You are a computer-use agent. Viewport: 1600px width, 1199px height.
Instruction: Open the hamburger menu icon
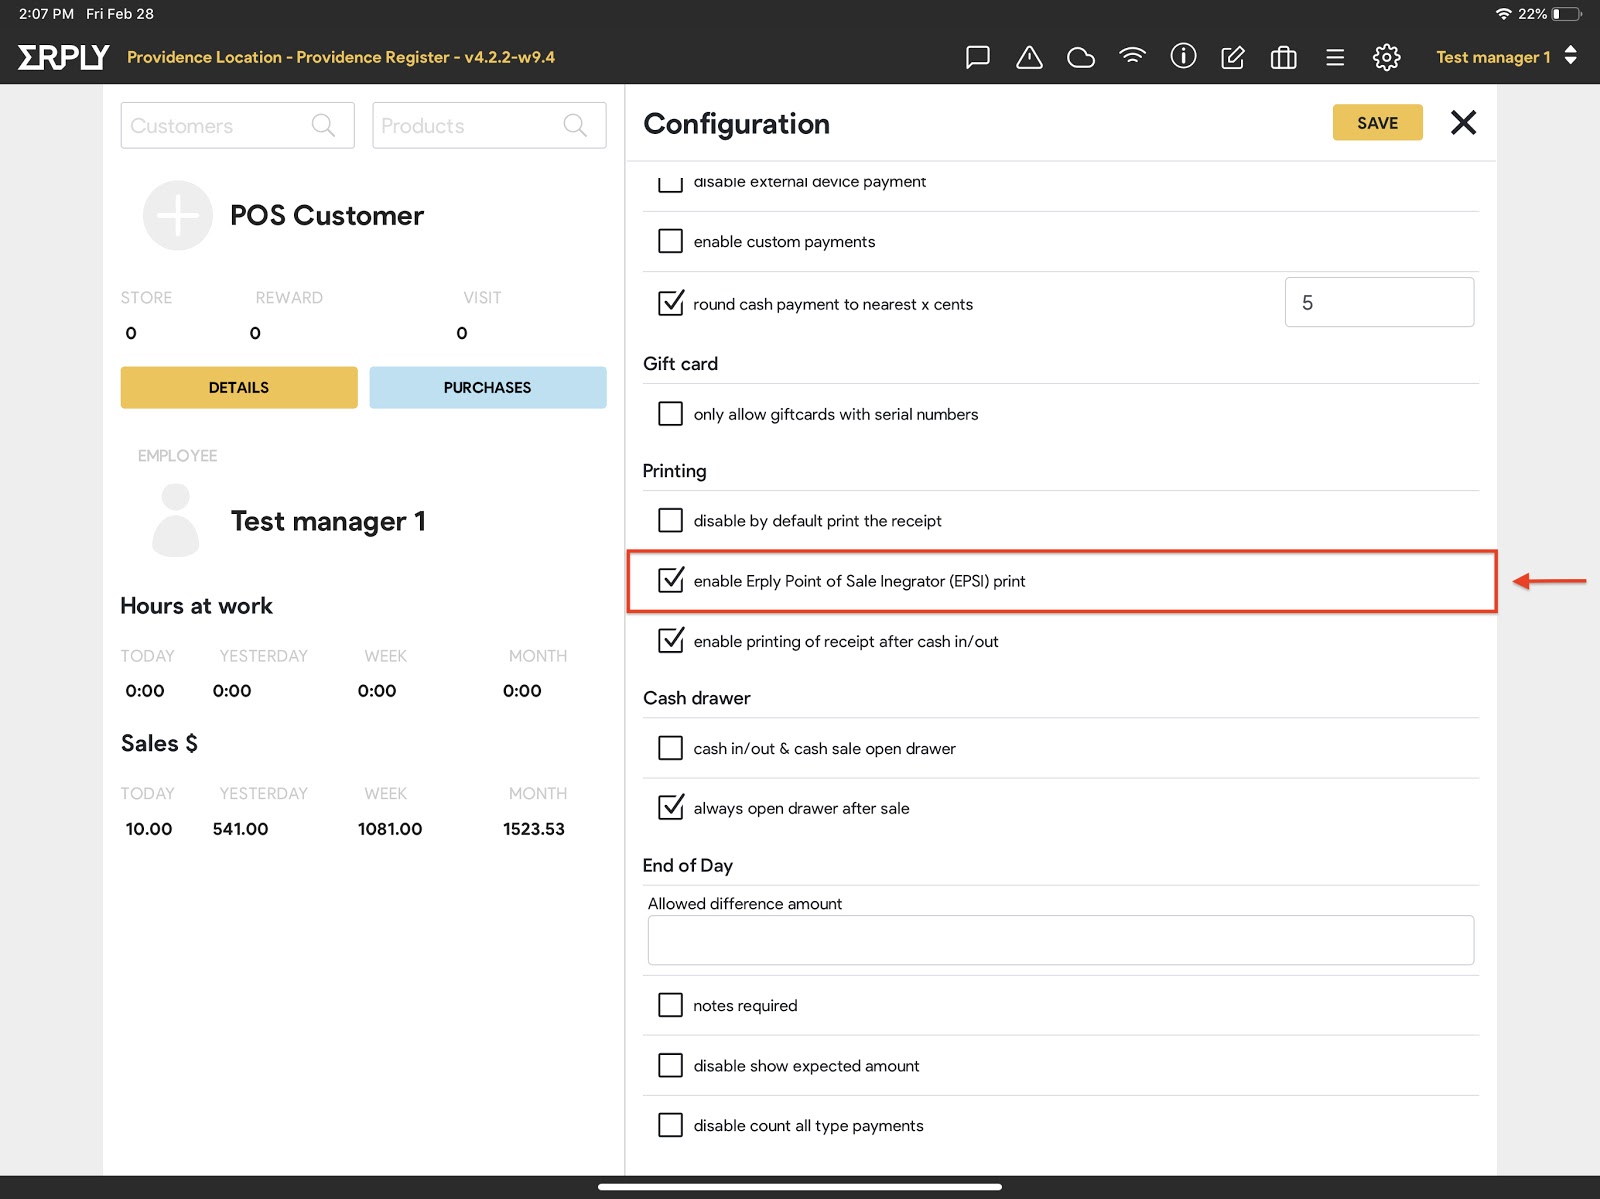(x=1335, y=57)
